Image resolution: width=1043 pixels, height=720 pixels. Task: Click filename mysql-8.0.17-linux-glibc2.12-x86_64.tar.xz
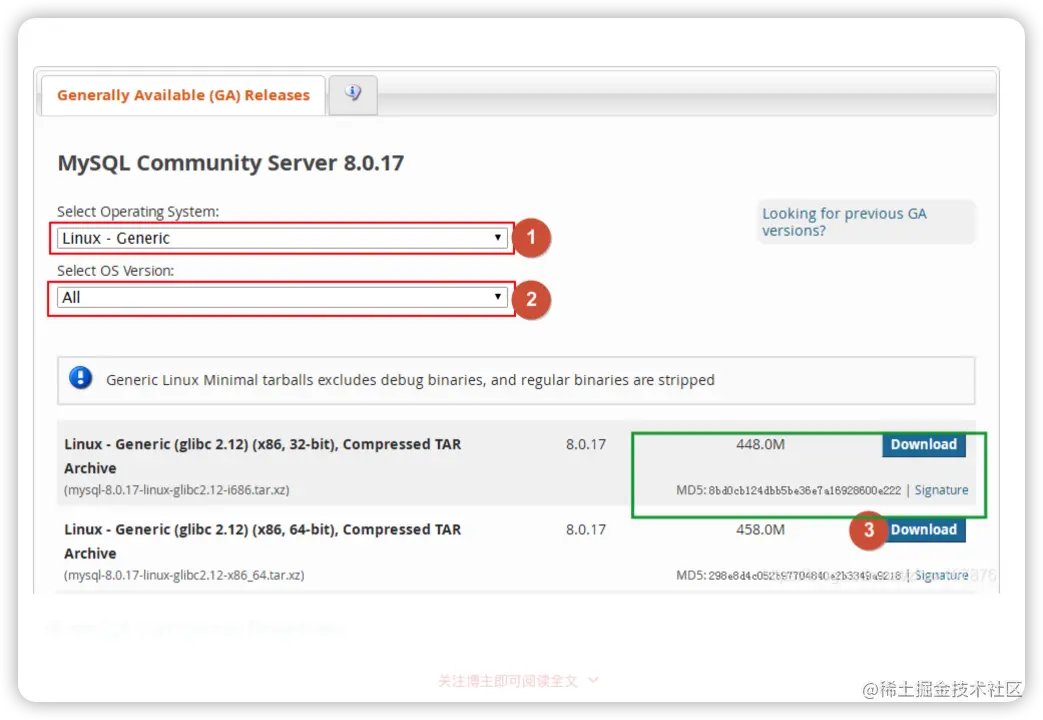(184, 575)
